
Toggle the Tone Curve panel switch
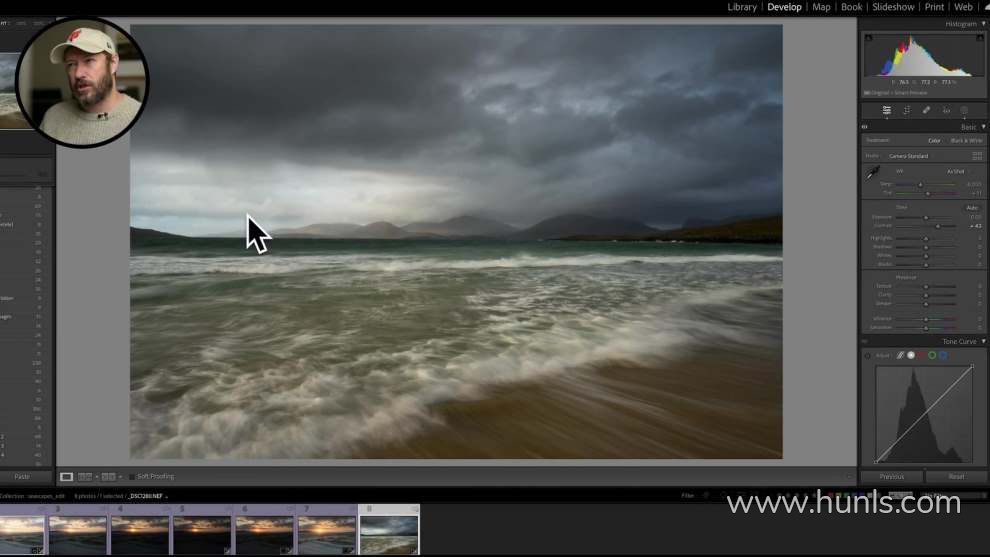coord(865,342)
